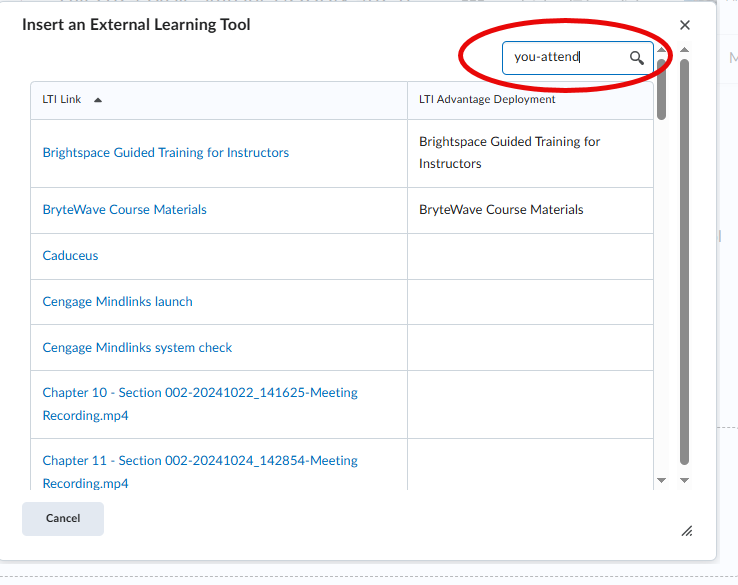Image resolution: width=738 pixels, height=585 pixels.
Task: Click the search magnifier icon
Action: [x=636, y=58]
